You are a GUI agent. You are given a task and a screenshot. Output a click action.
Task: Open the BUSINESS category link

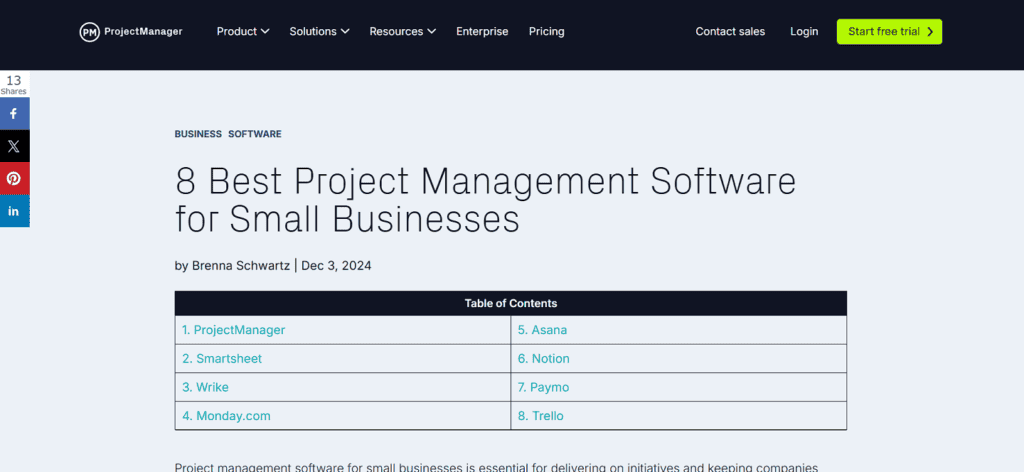198,134
